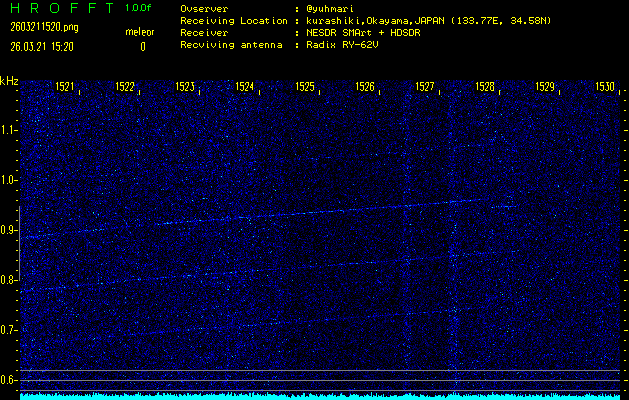Screen dimensions: 629x400
Task: Click the 0.6 kHz frequency label
Action: click(9, 380)
